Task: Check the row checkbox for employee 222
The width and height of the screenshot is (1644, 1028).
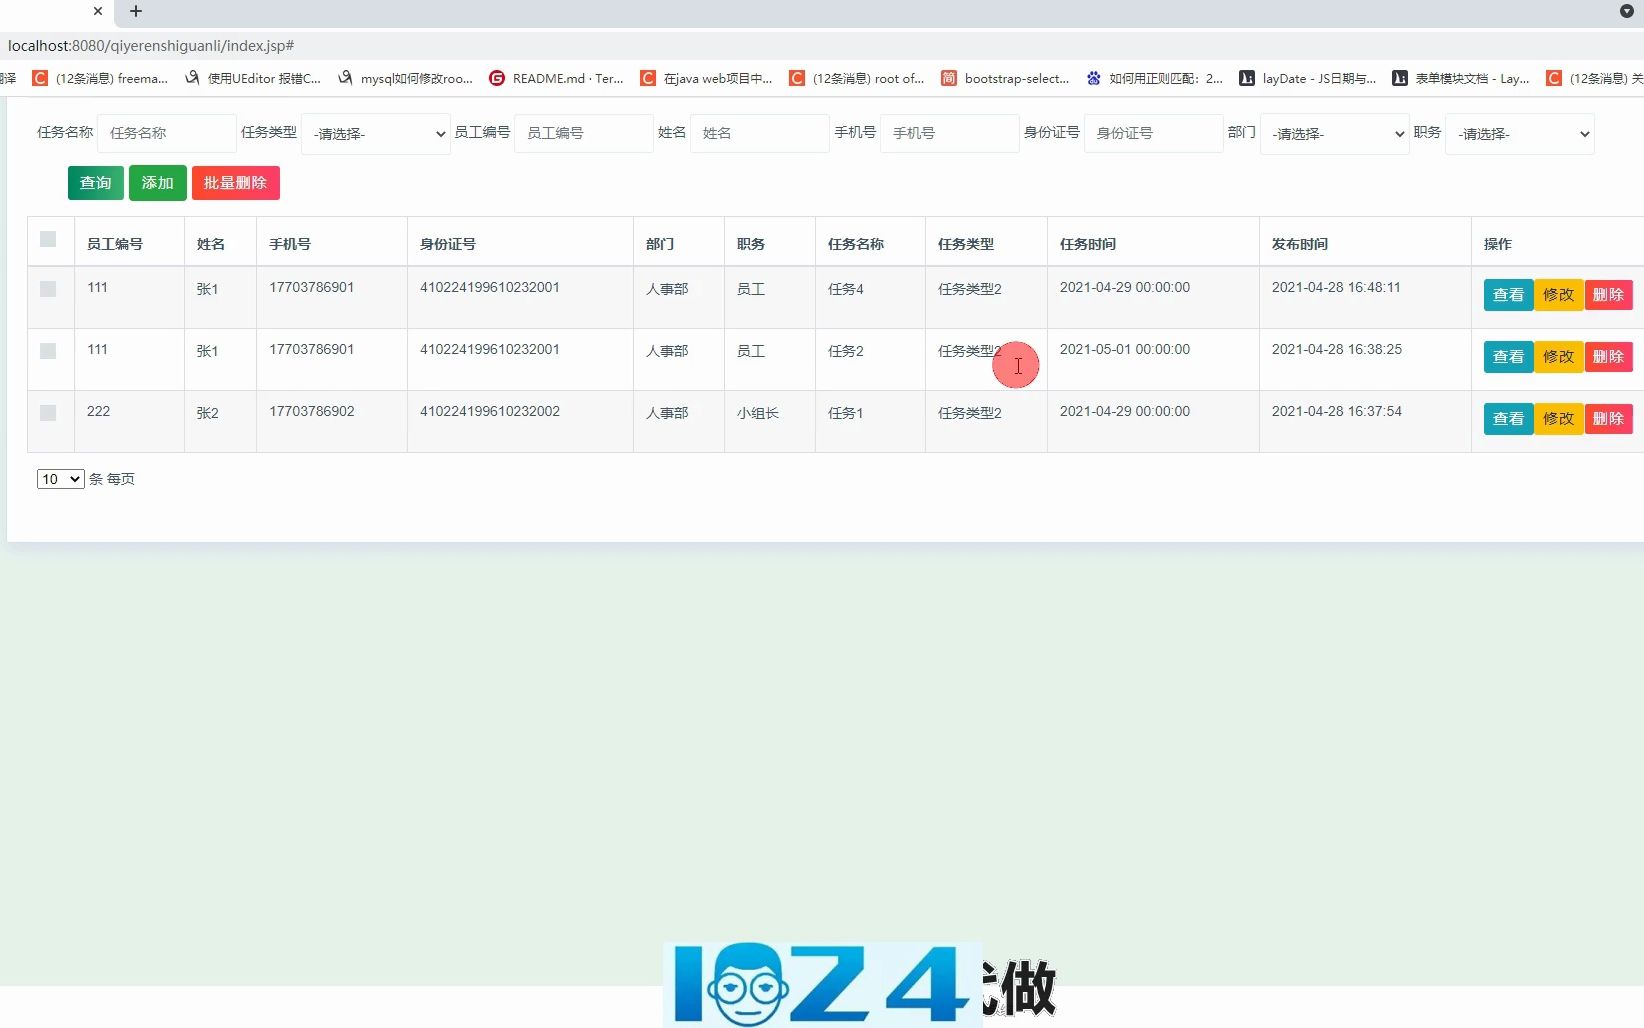Action: tap(48, 413)
